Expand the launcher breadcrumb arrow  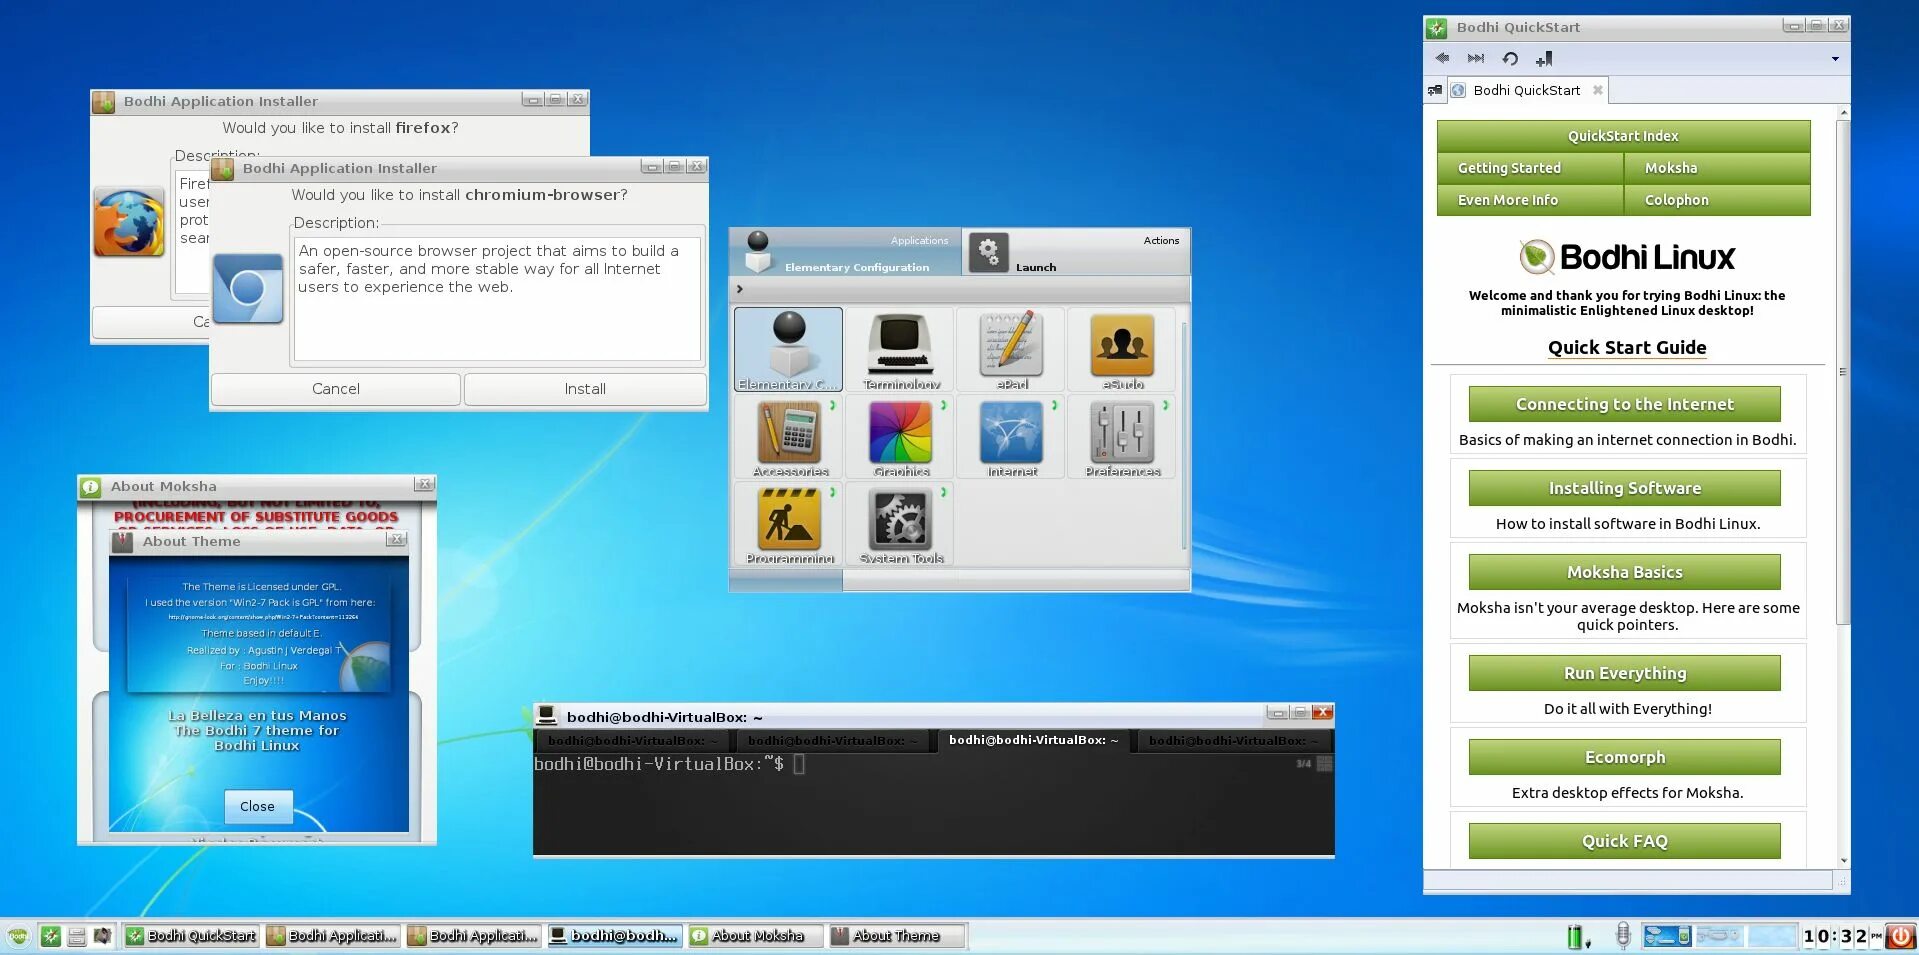(740, 289)
